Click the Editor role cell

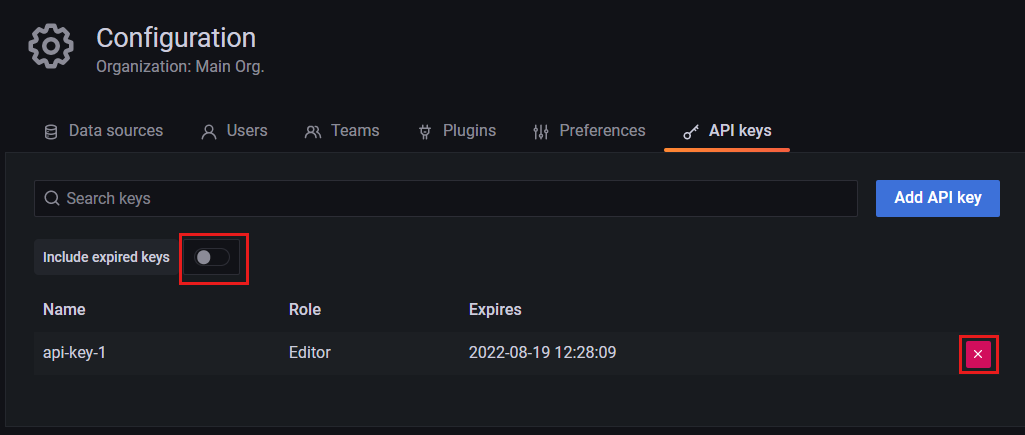[310, 352]
